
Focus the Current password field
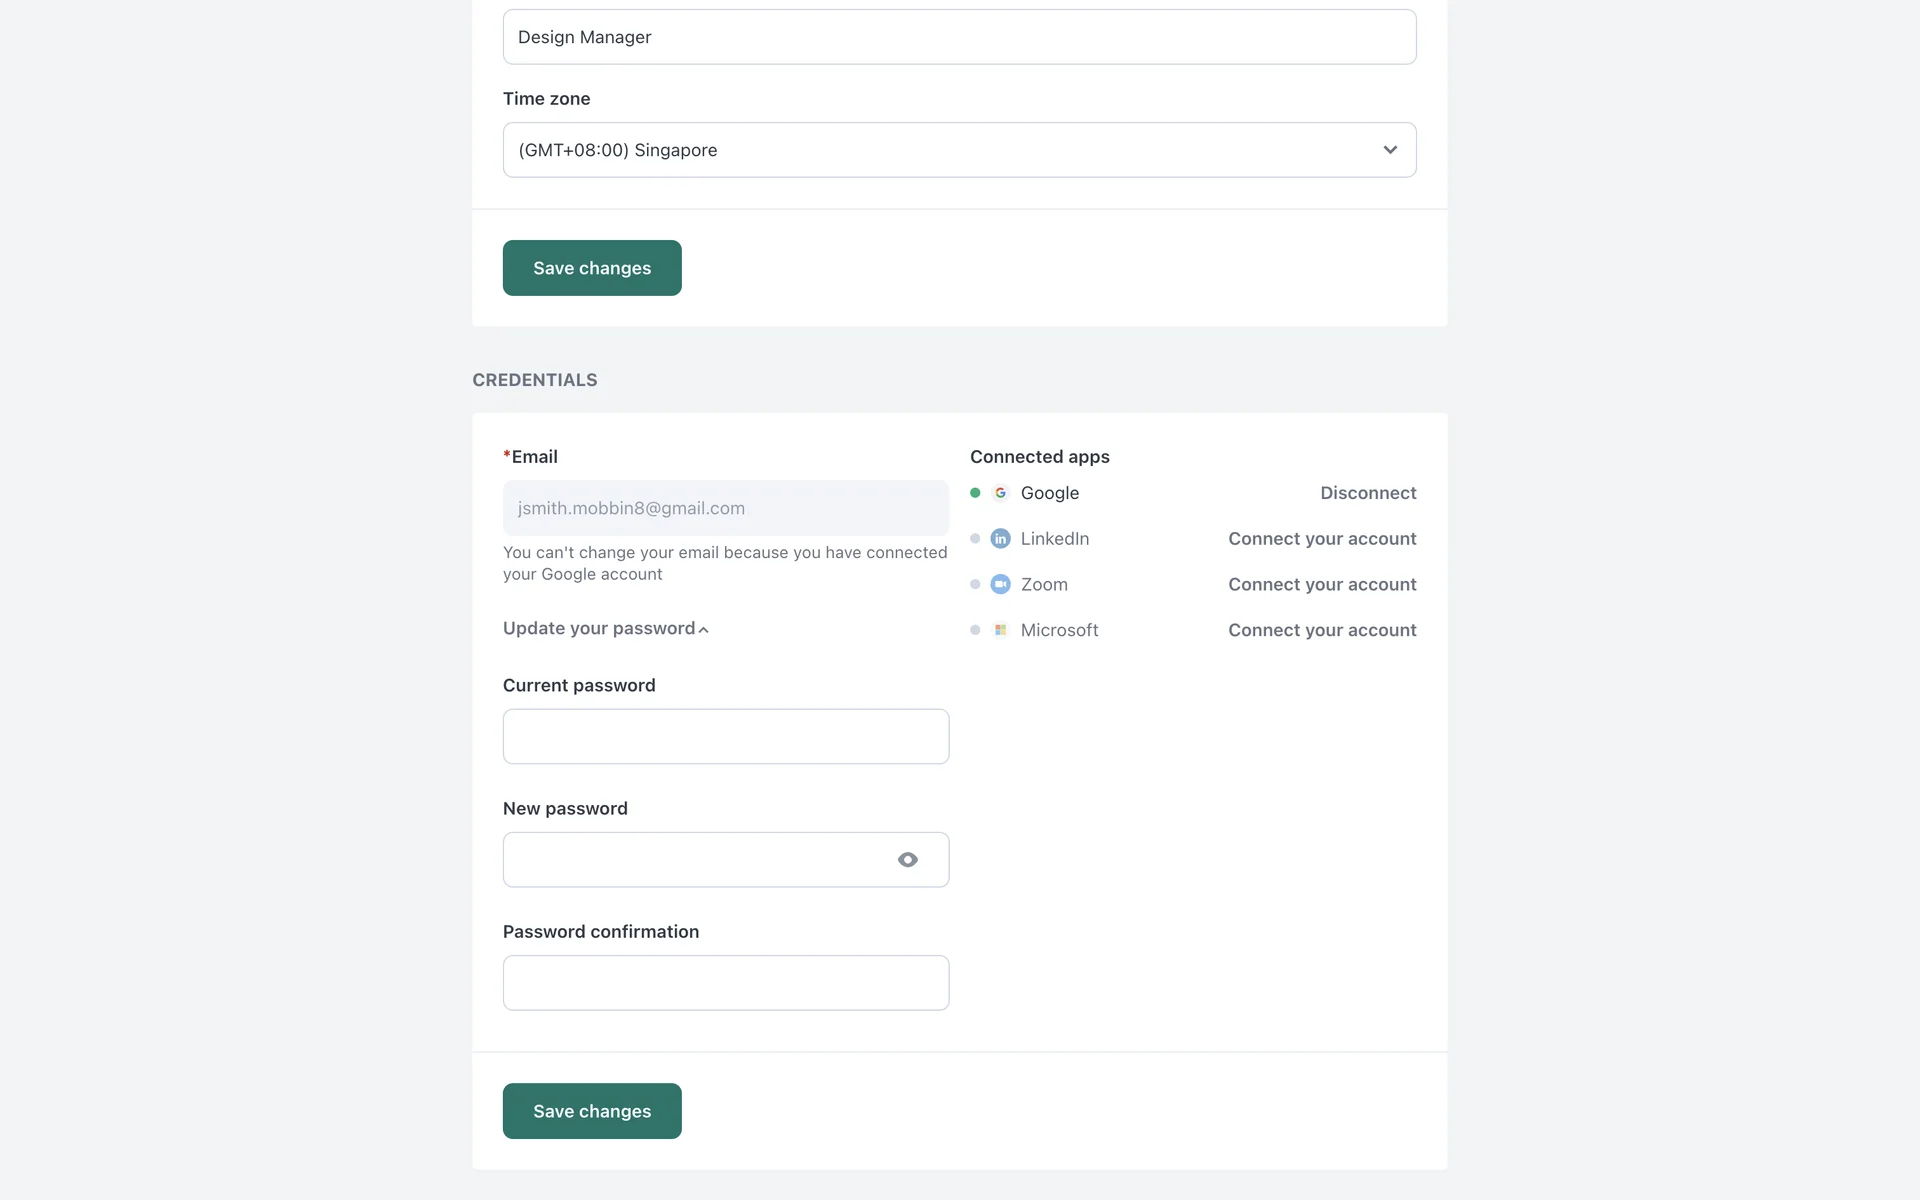click(x=725, y=737)
